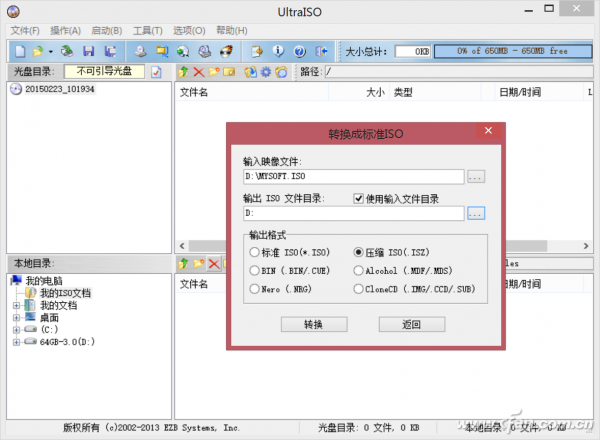
Task: Click the boot options icon beside 不可引导光盘
Action: [156, 72]
